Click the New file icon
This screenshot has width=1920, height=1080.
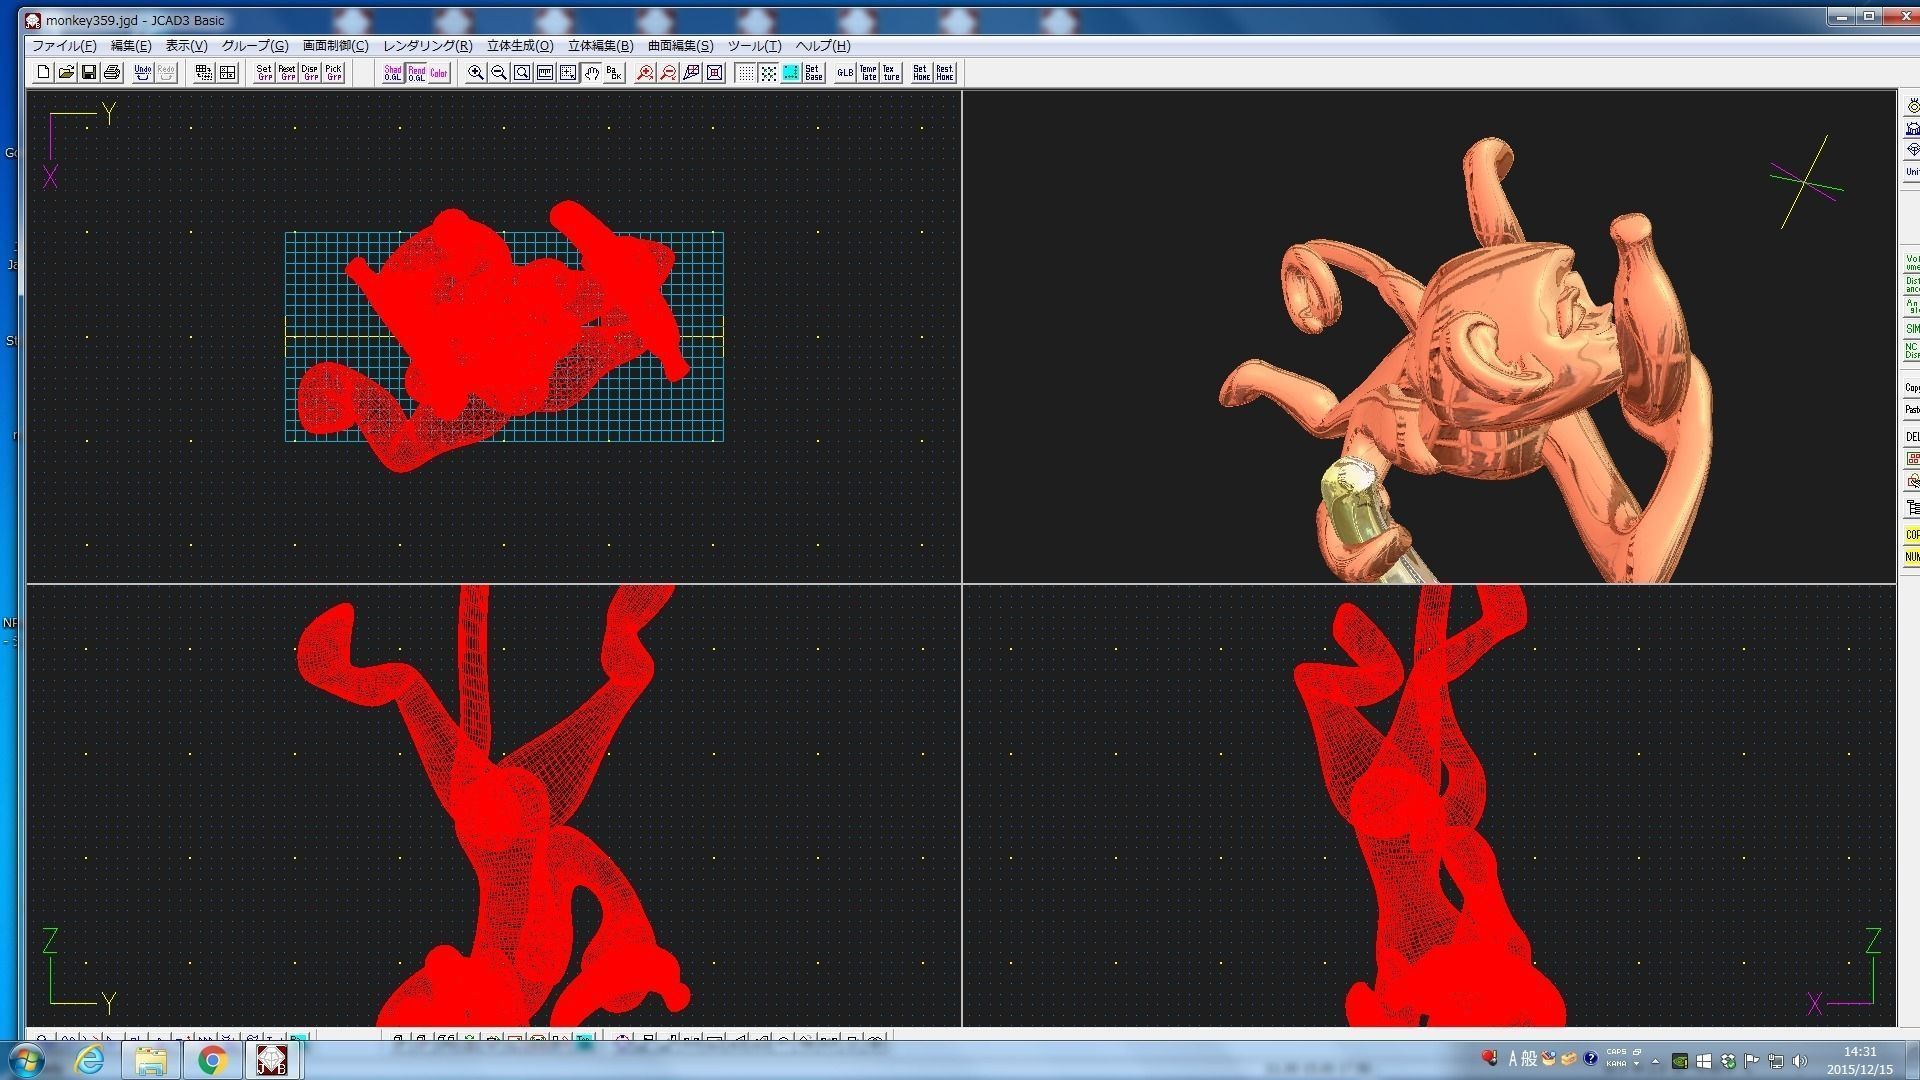(x=43, y=72)
